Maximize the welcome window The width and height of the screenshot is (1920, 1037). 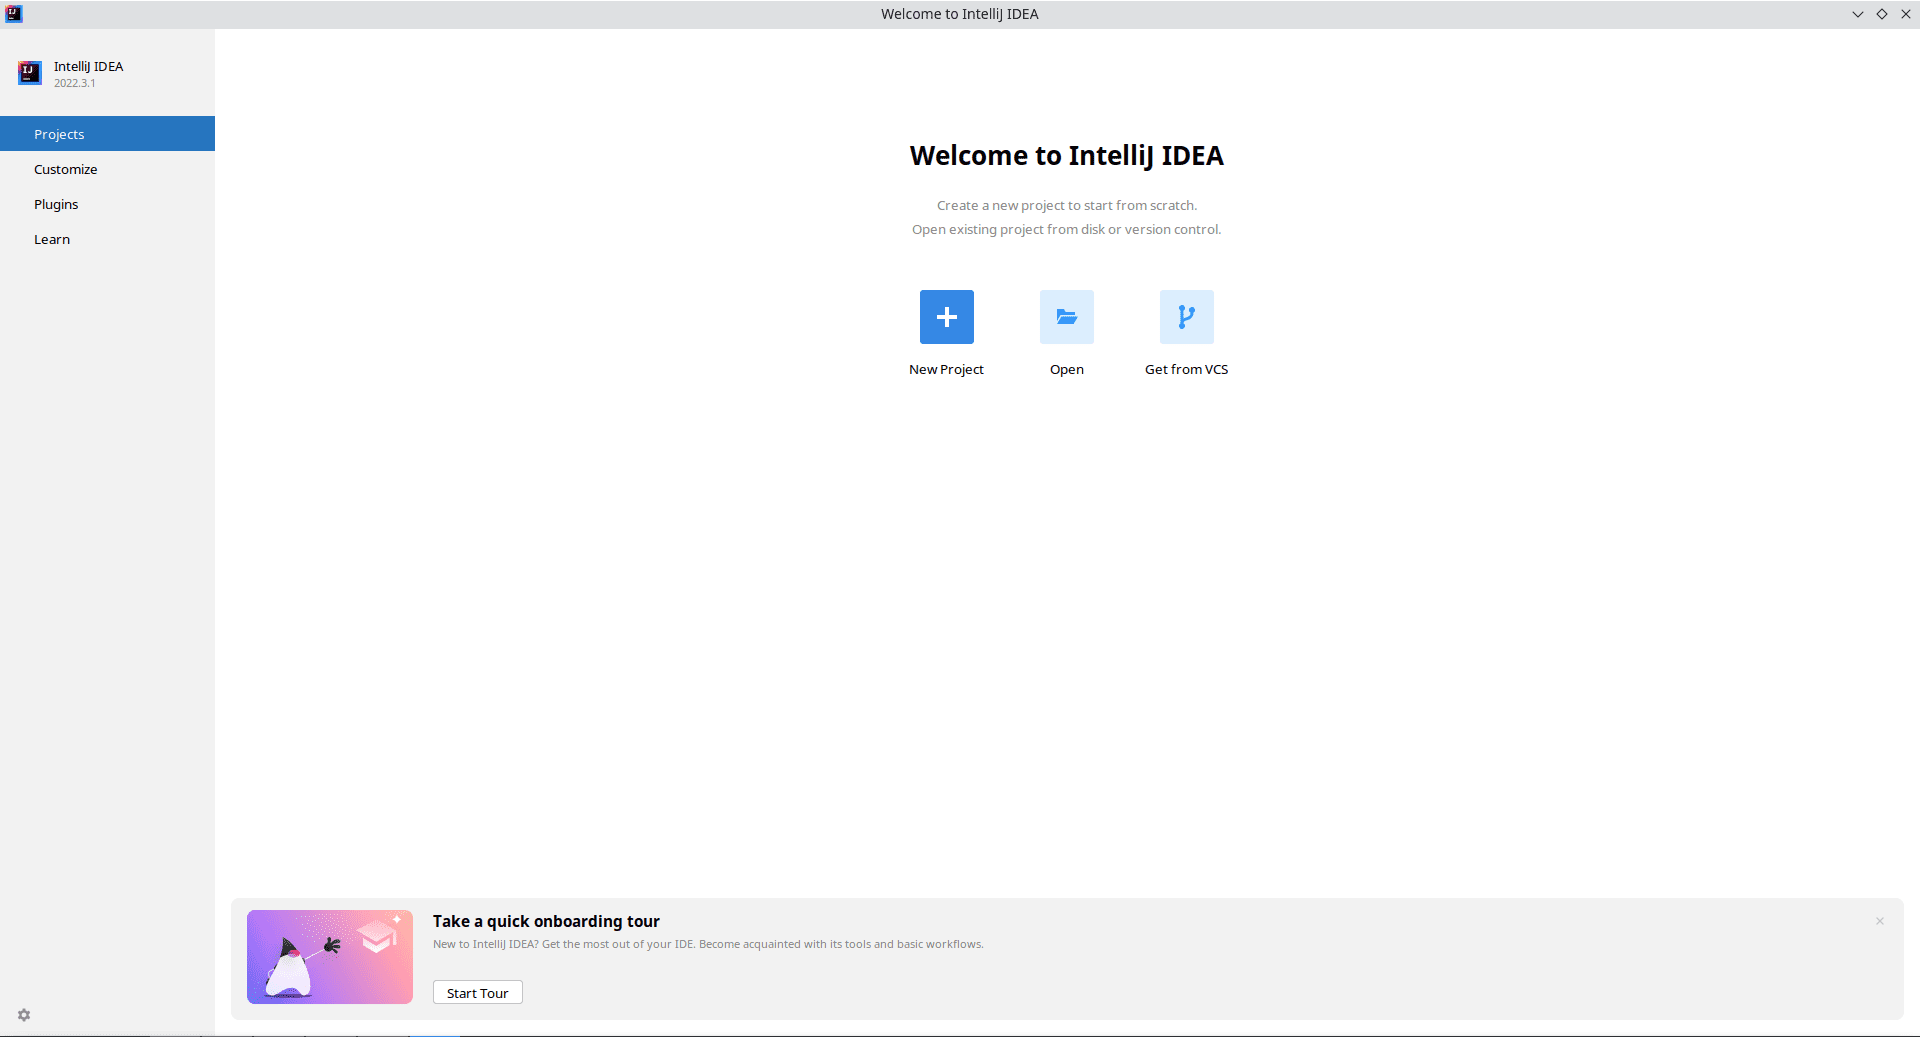(x=1882, y=14)
